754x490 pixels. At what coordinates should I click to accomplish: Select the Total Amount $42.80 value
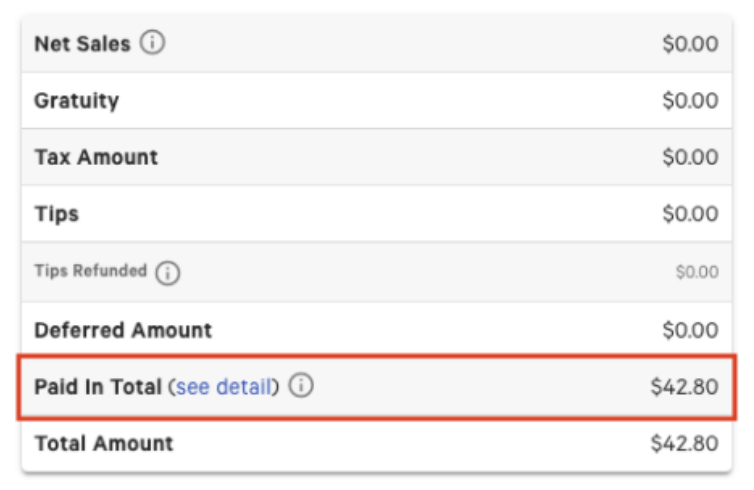pos(684,443)
